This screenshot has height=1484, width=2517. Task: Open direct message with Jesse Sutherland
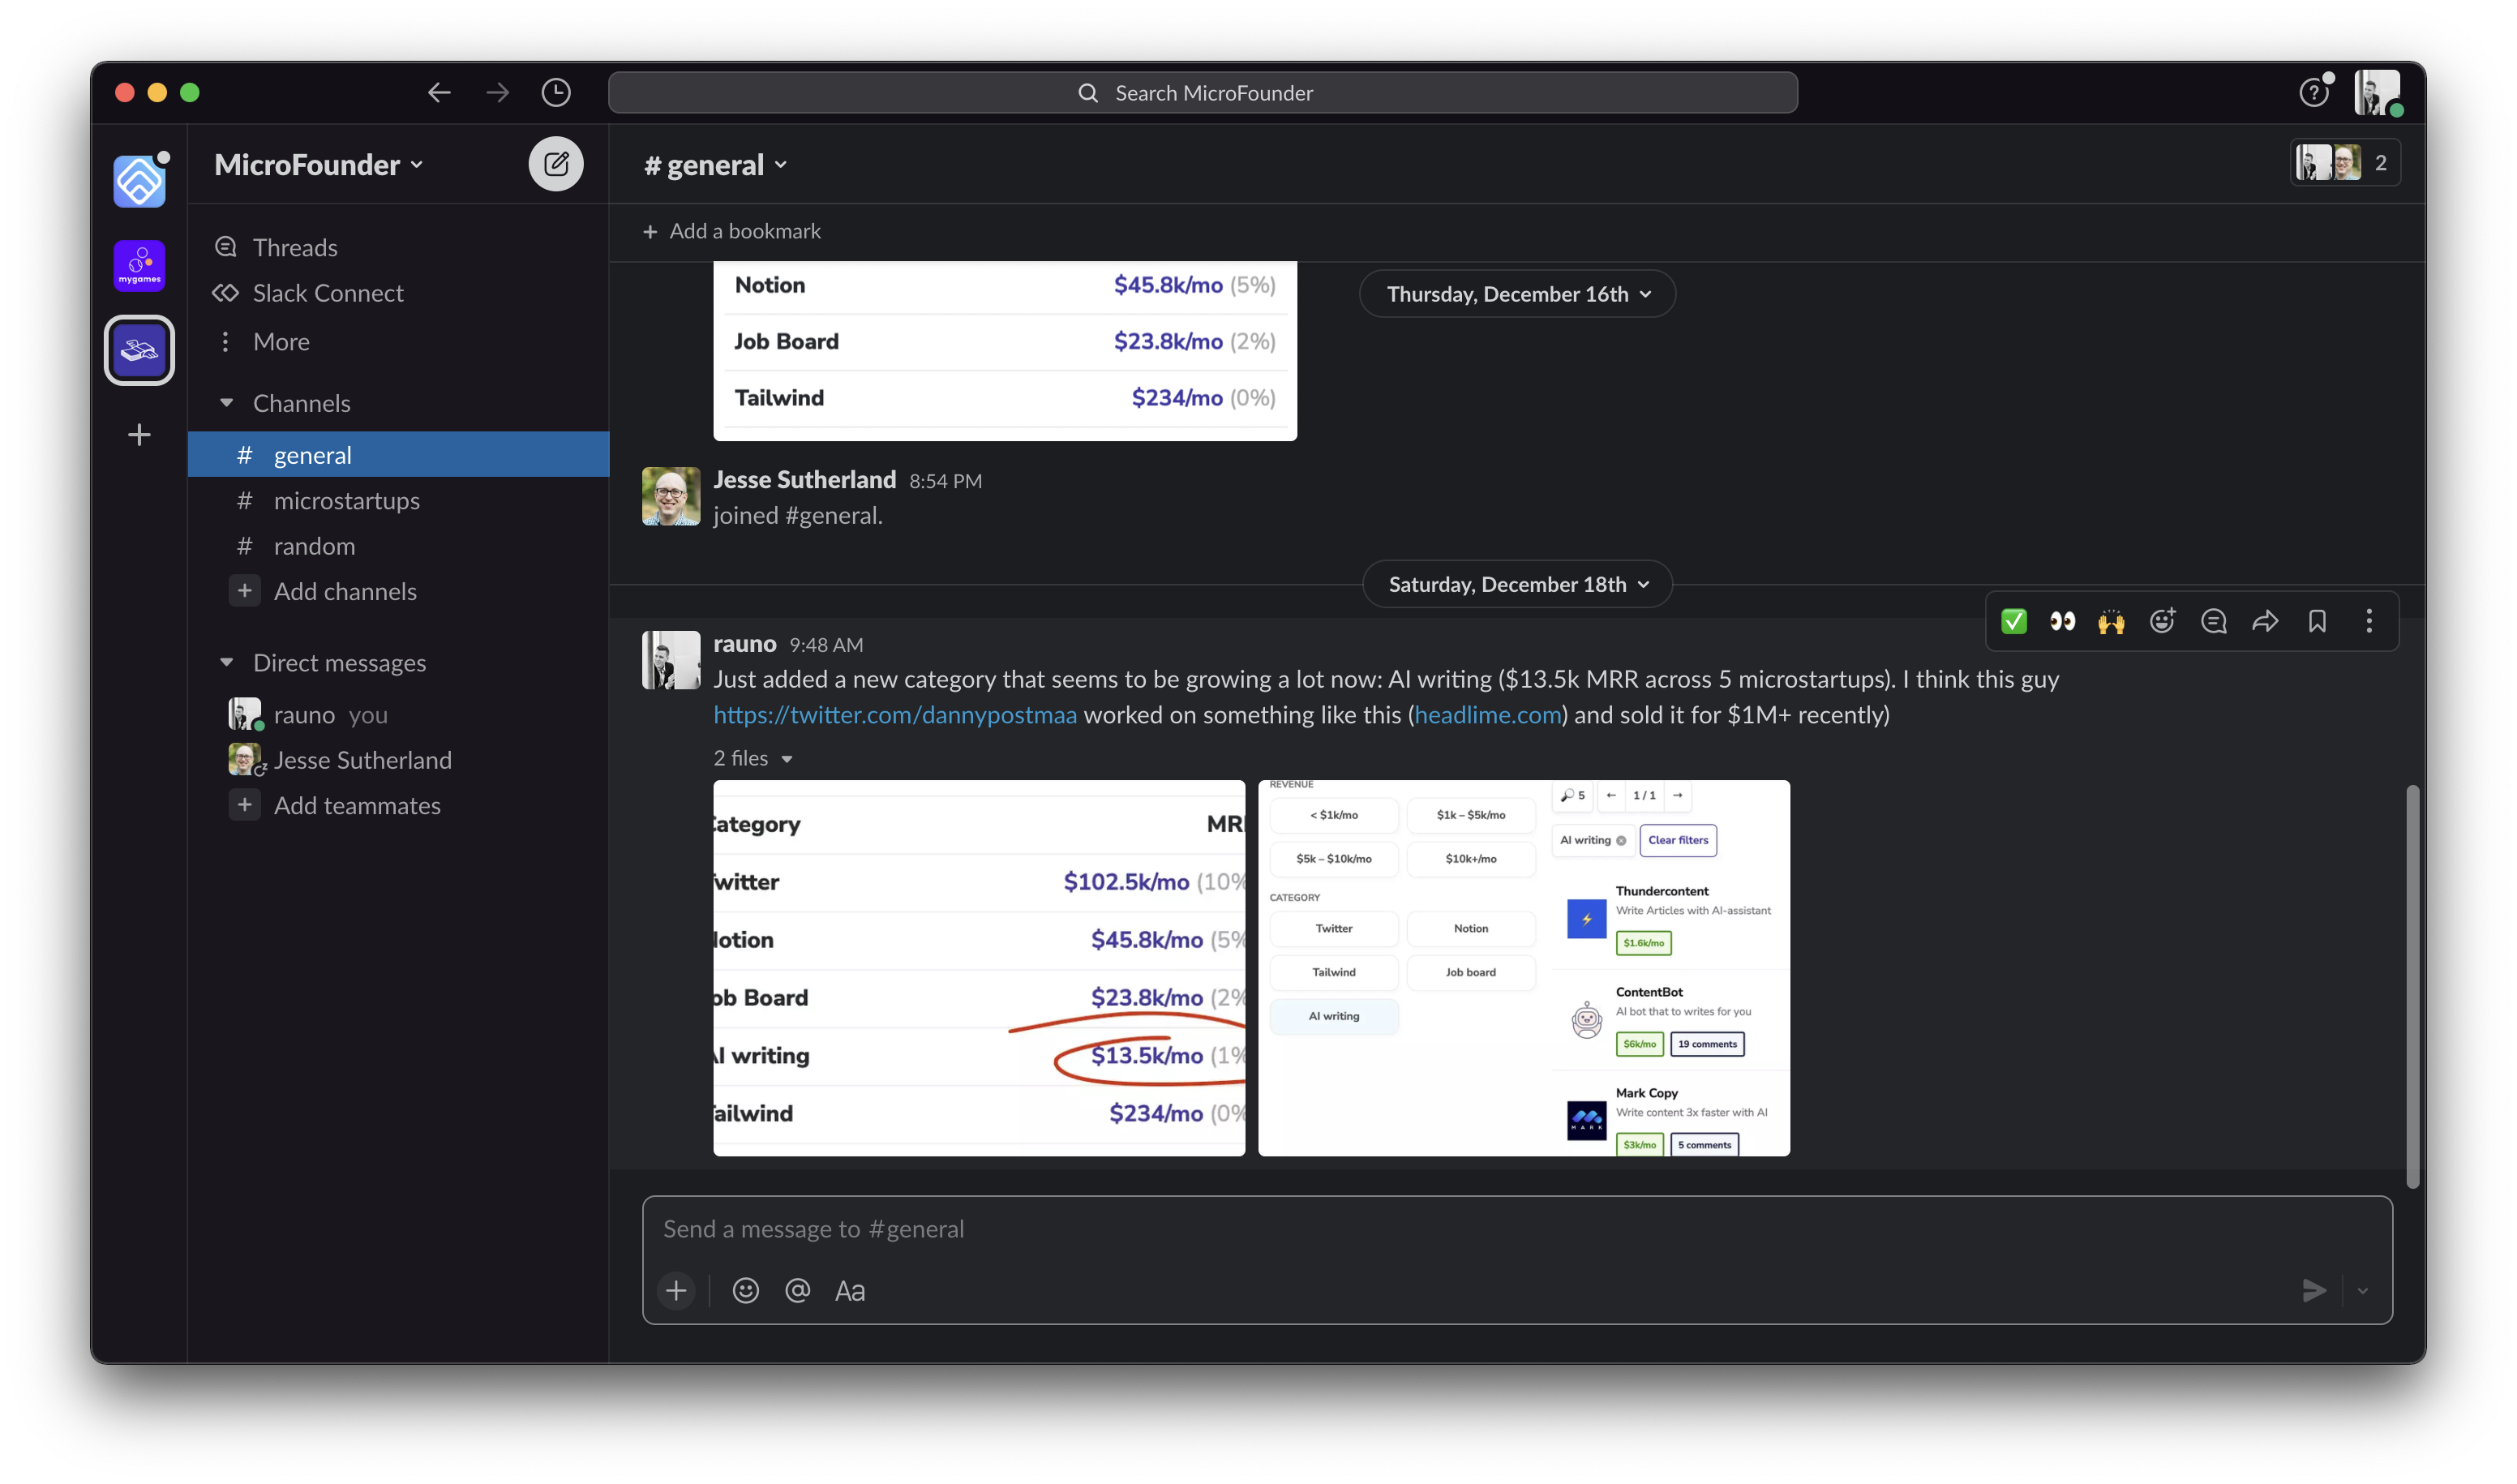(x=398, y=760)
